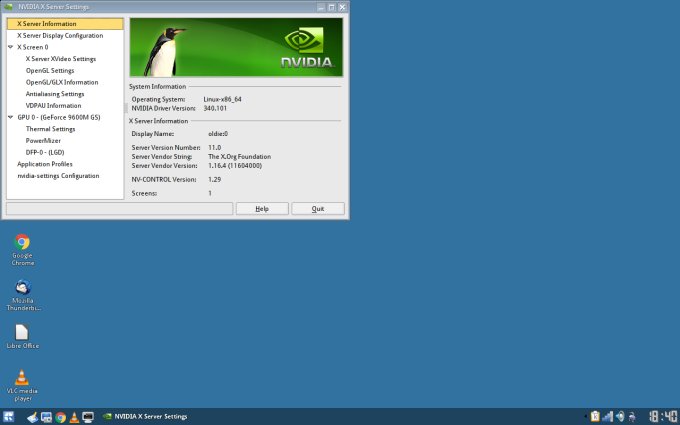Open the clipboard tray icon

tap(595, 417)
